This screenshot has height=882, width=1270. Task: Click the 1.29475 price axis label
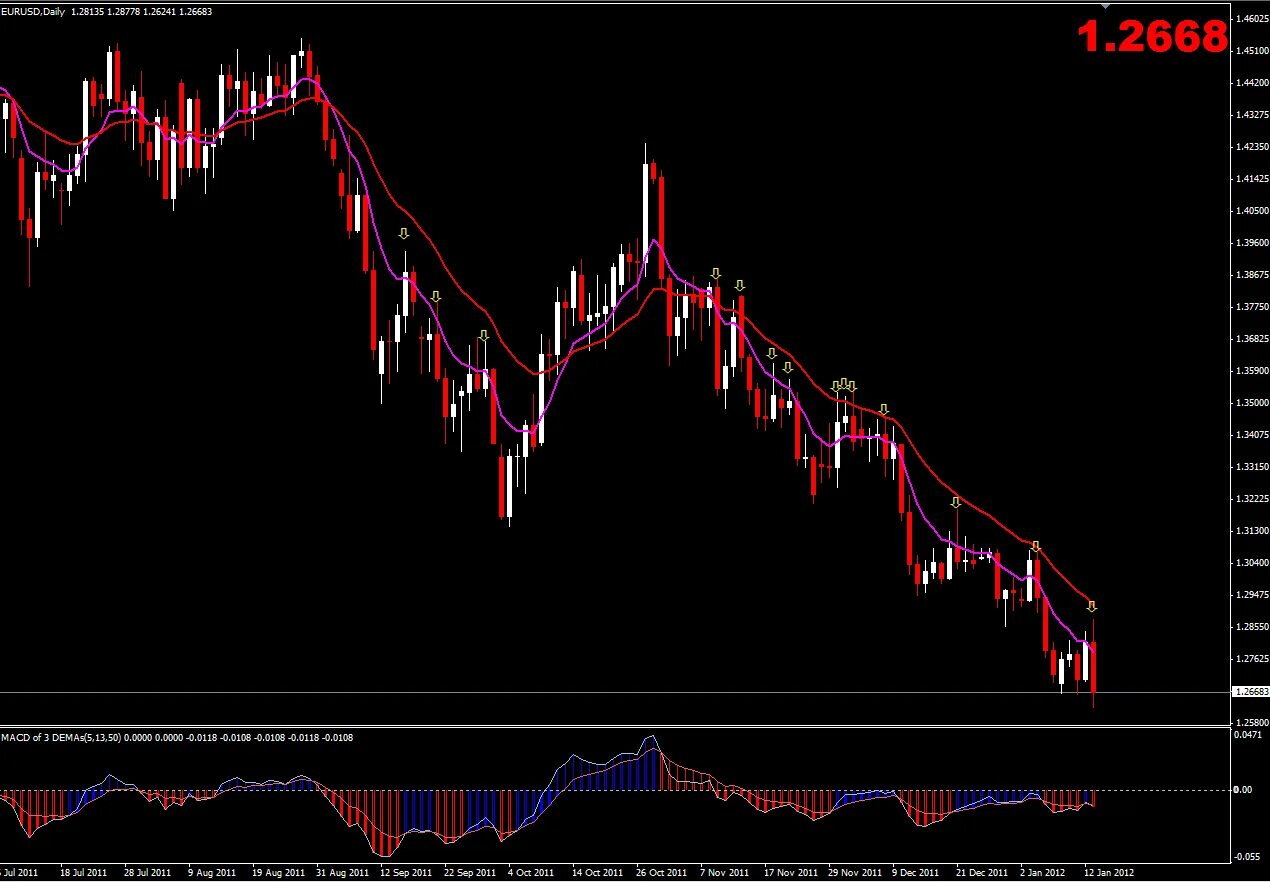click(x=1251, y=595)
